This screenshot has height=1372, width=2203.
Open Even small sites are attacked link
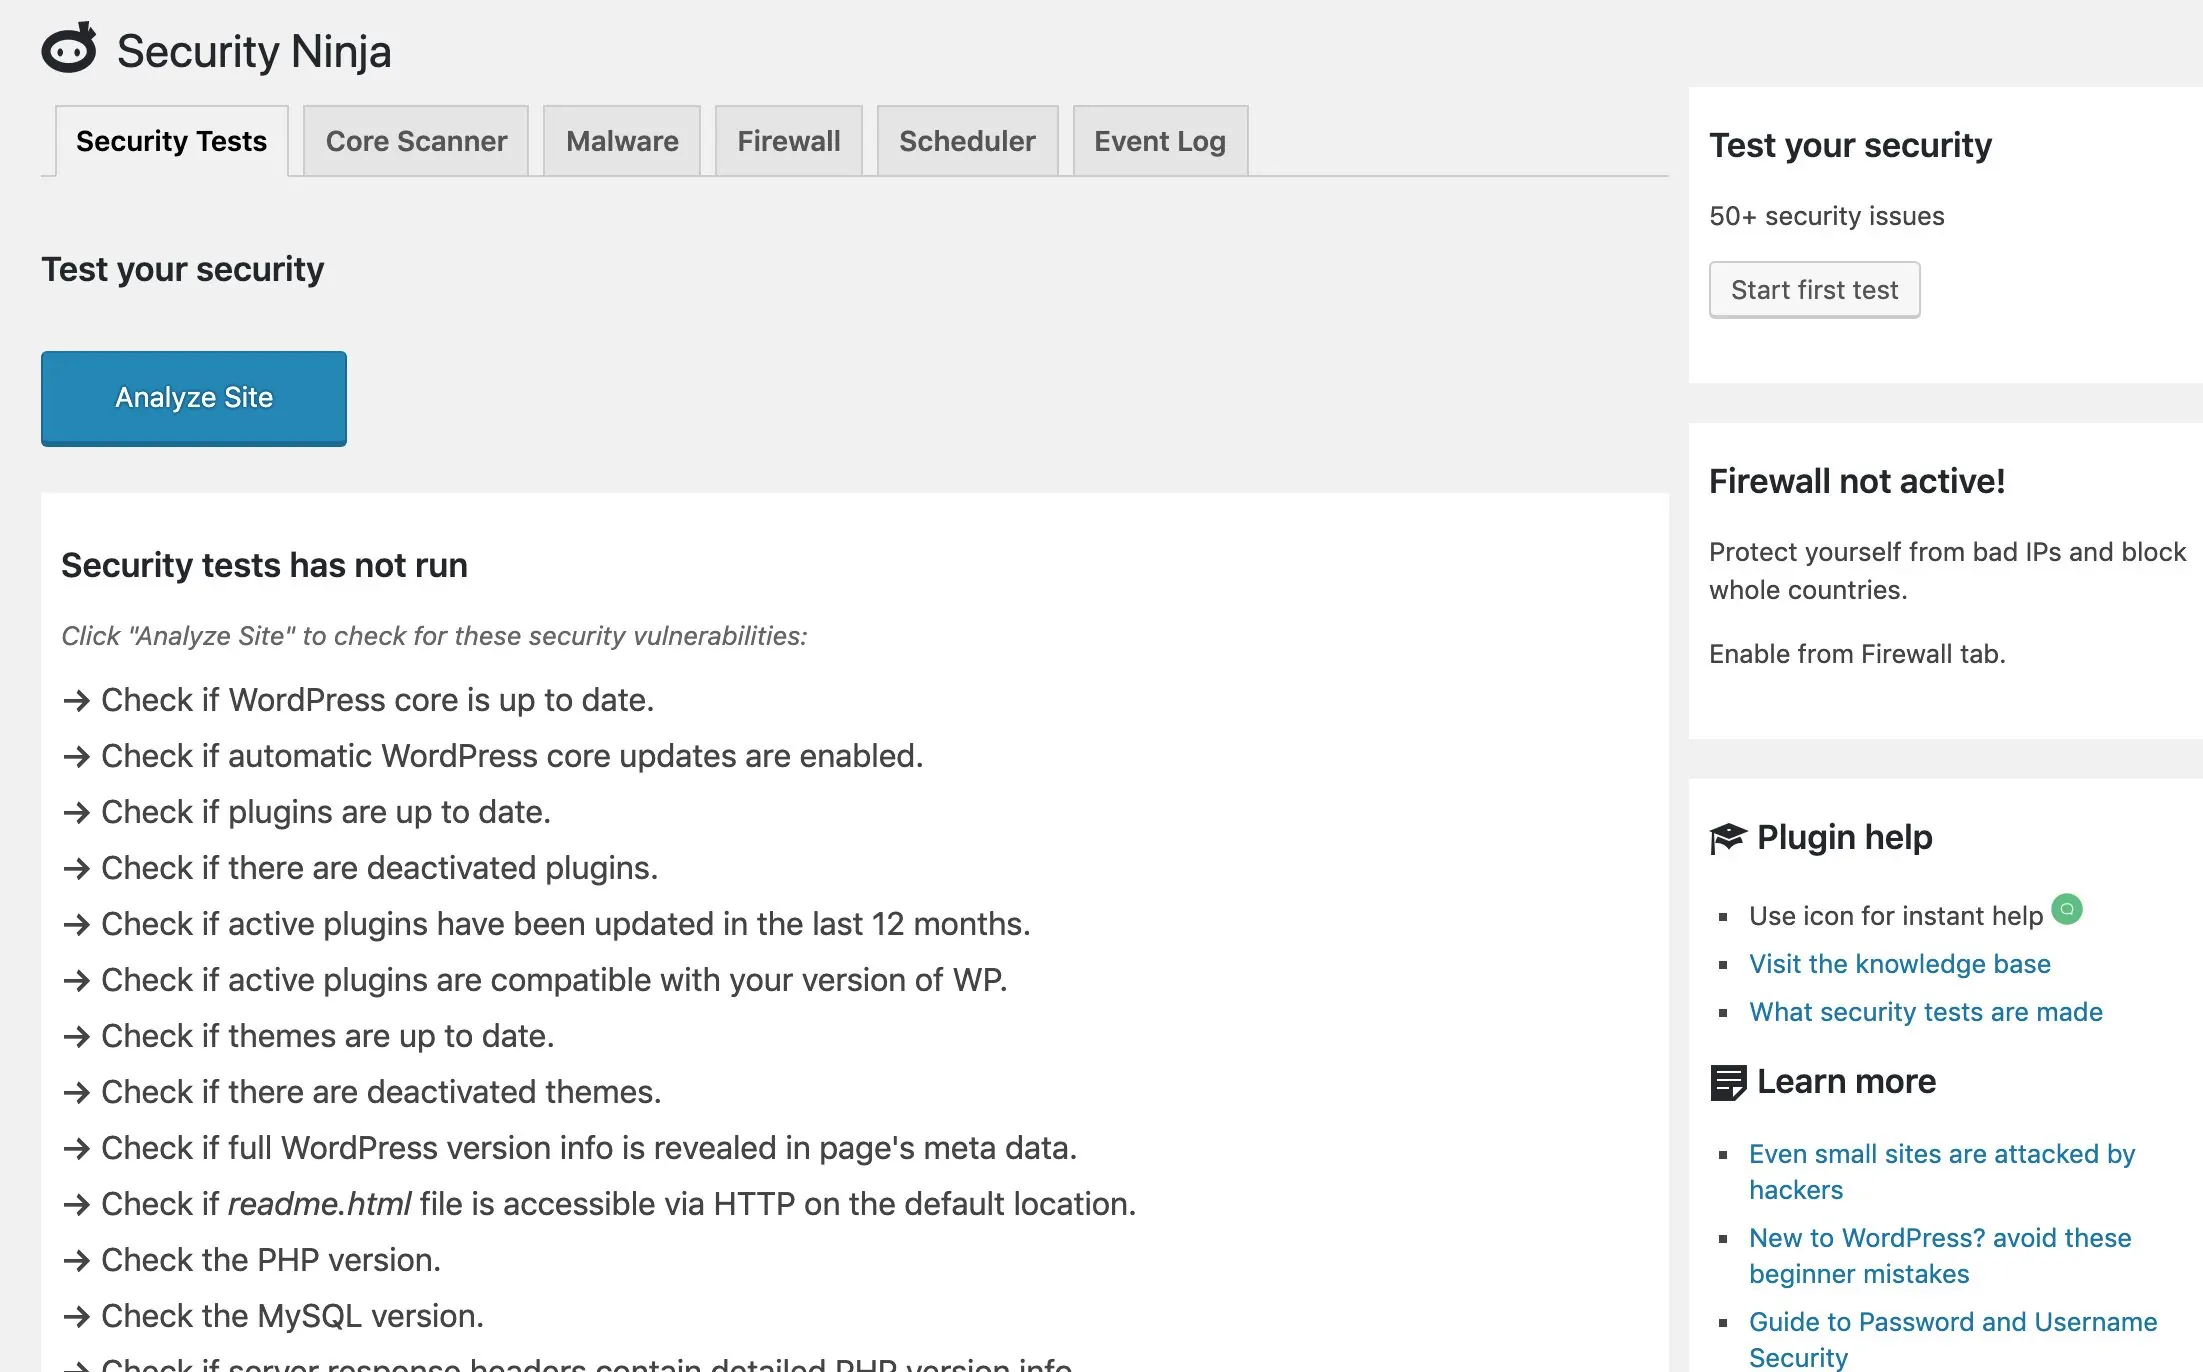click(x=1942, y=1172)
